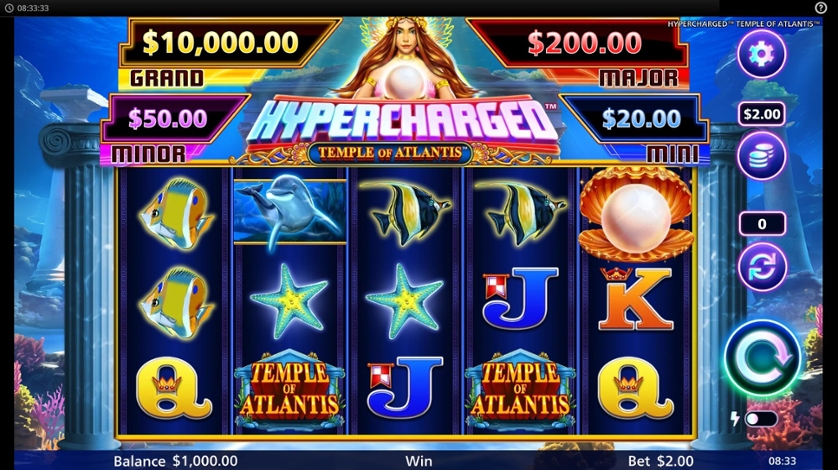The height and width of the screenshot is (470, 838).
Task: Click the Major $200.00 jackpot panel
Action: coord(577,53)
